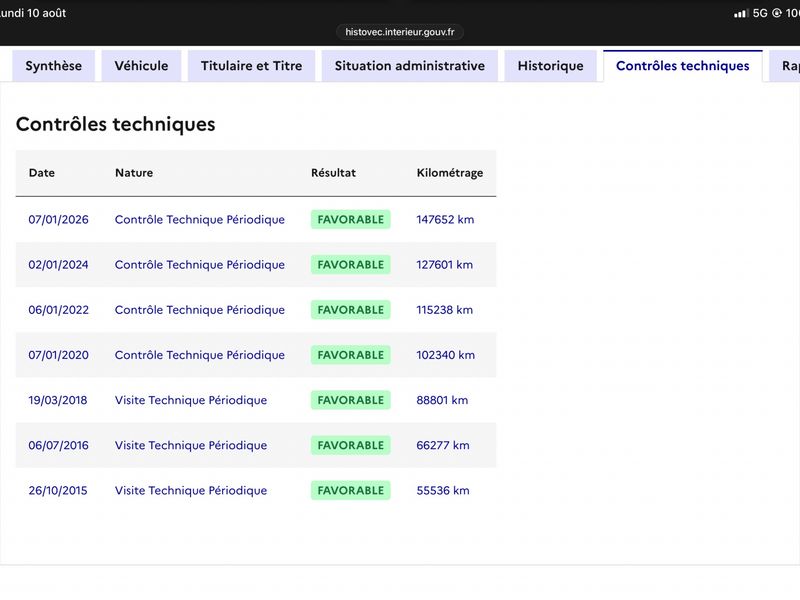Tap the cellular signal strength icon
This screenshot has height=600, width=800.
point(741,13)
